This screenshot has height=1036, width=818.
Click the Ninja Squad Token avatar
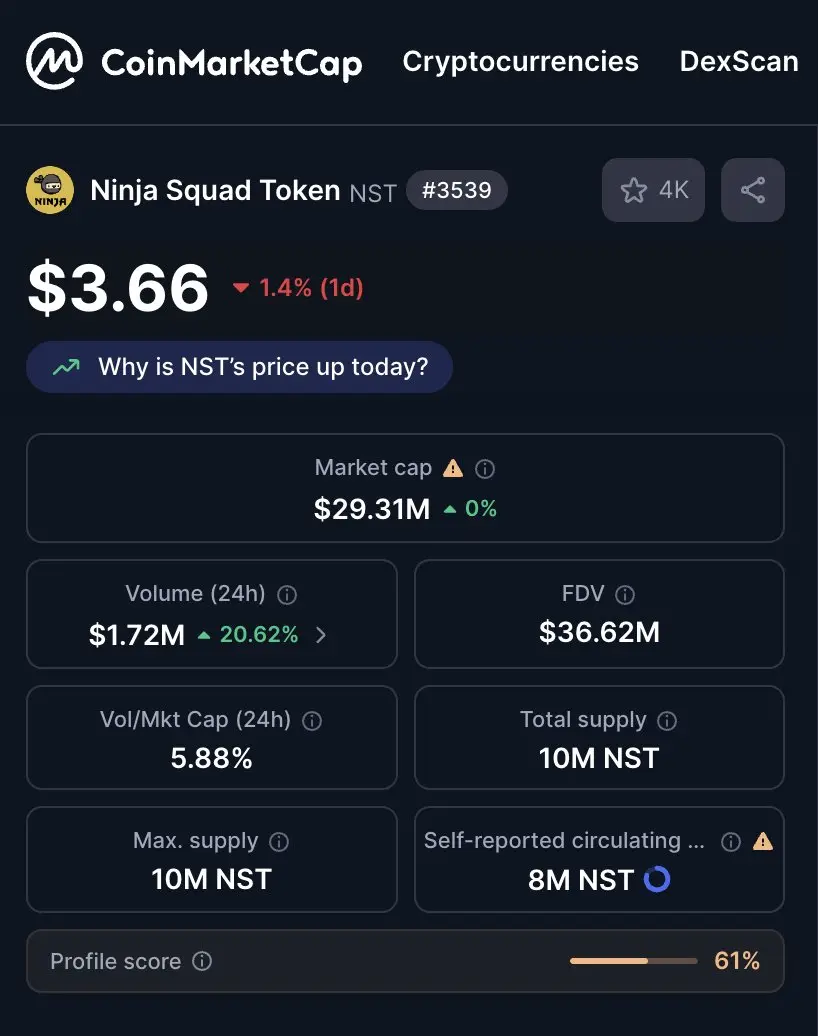point(50,190)
